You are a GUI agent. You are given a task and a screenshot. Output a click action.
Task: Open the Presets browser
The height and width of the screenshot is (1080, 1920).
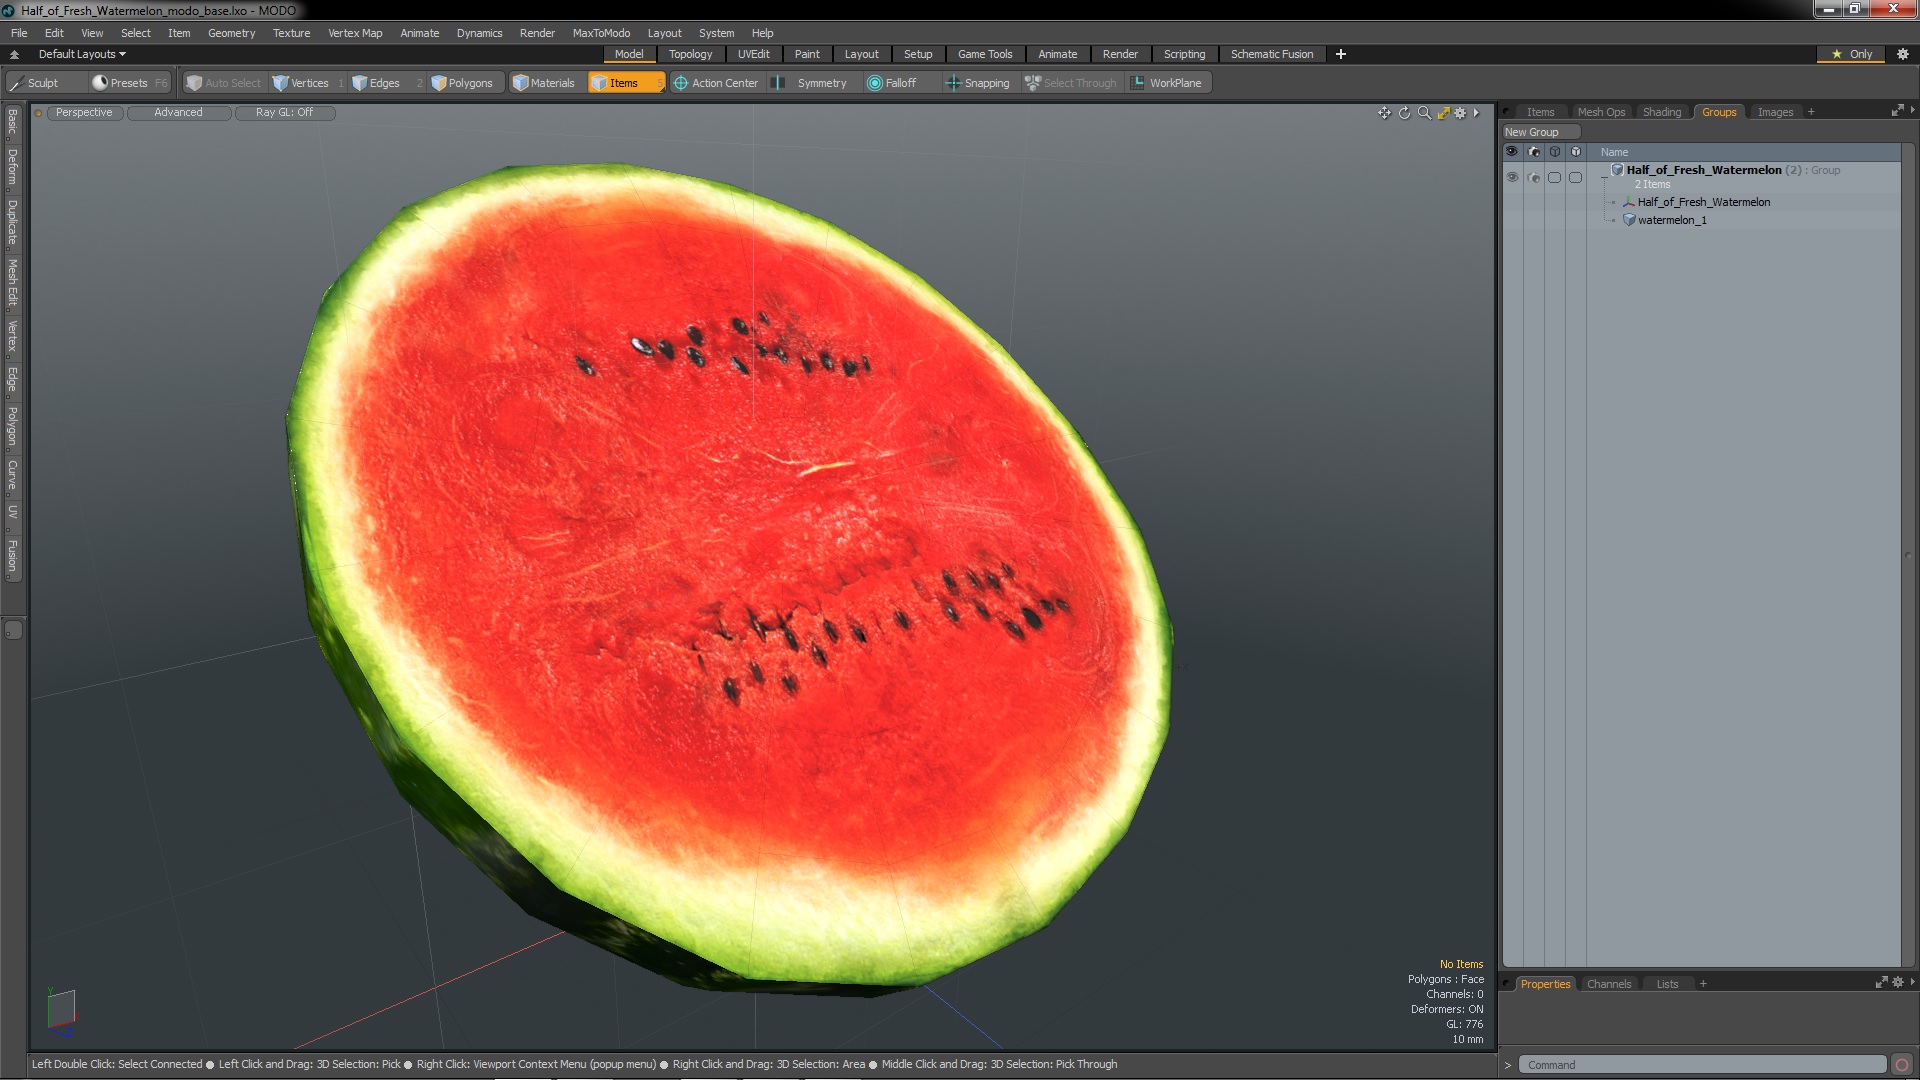(129, 83)
